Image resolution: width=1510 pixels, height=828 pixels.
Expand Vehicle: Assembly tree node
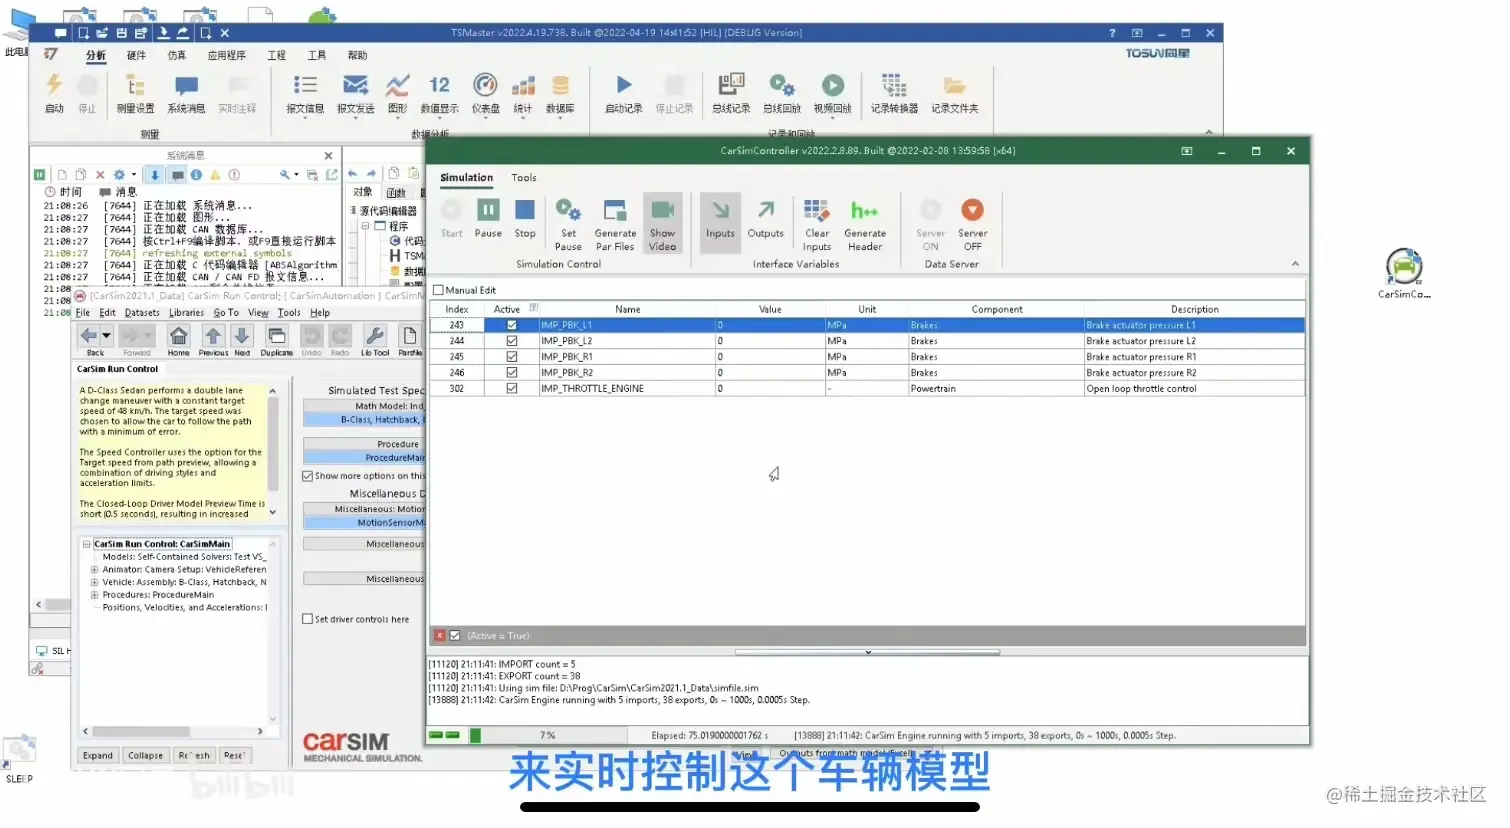(94, 582)
